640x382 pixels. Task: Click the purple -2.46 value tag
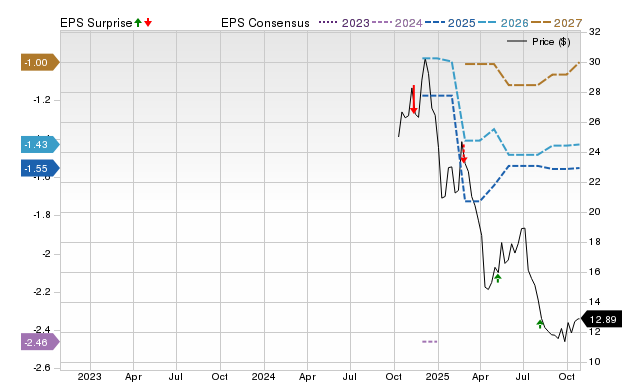click(x=40, y=342)
